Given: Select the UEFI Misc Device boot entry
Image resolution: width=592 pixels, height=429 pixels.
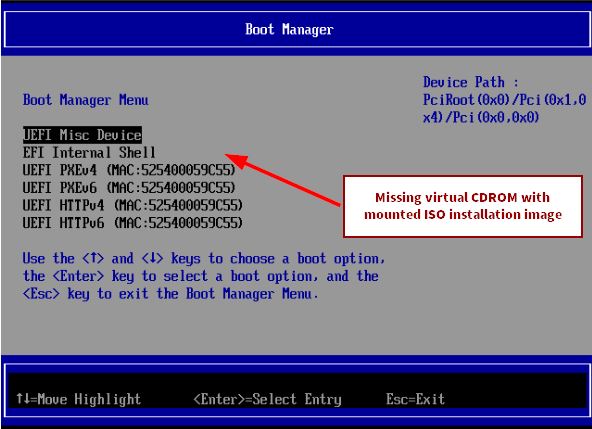Looking at the screenshot, I should tap(82, 135).
